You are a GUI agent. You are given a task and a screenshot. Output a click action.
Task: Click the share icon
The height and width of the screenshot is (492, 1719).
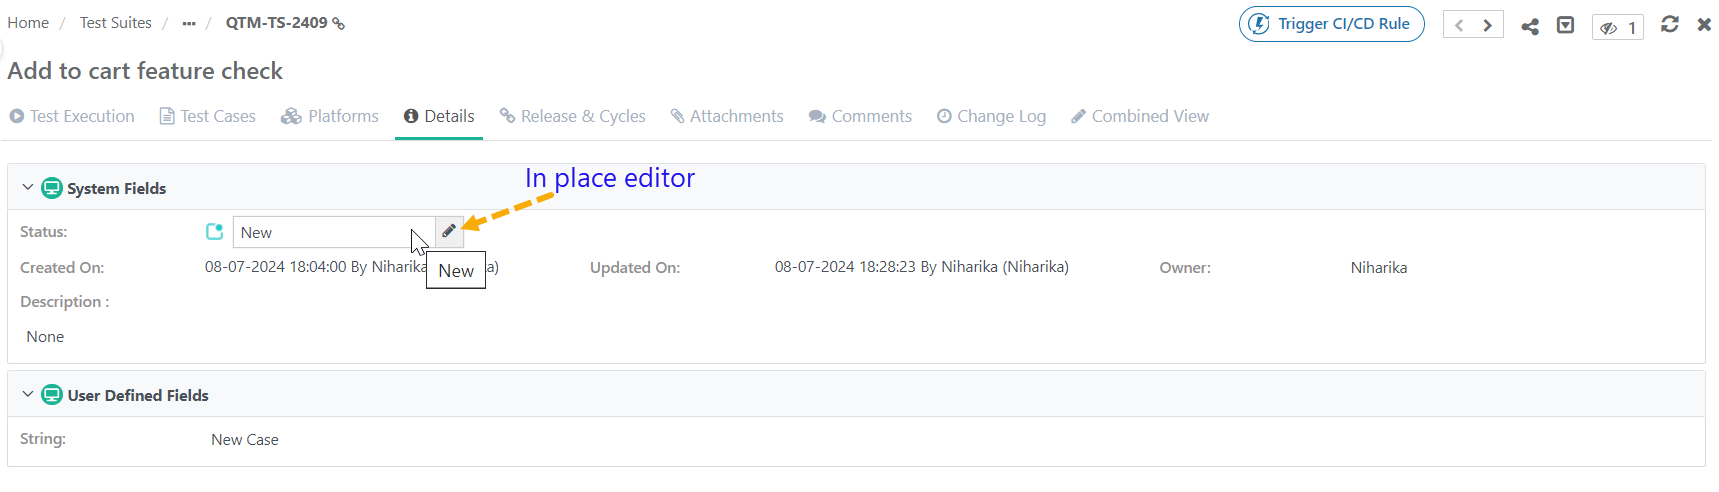tap(1530, 26)
